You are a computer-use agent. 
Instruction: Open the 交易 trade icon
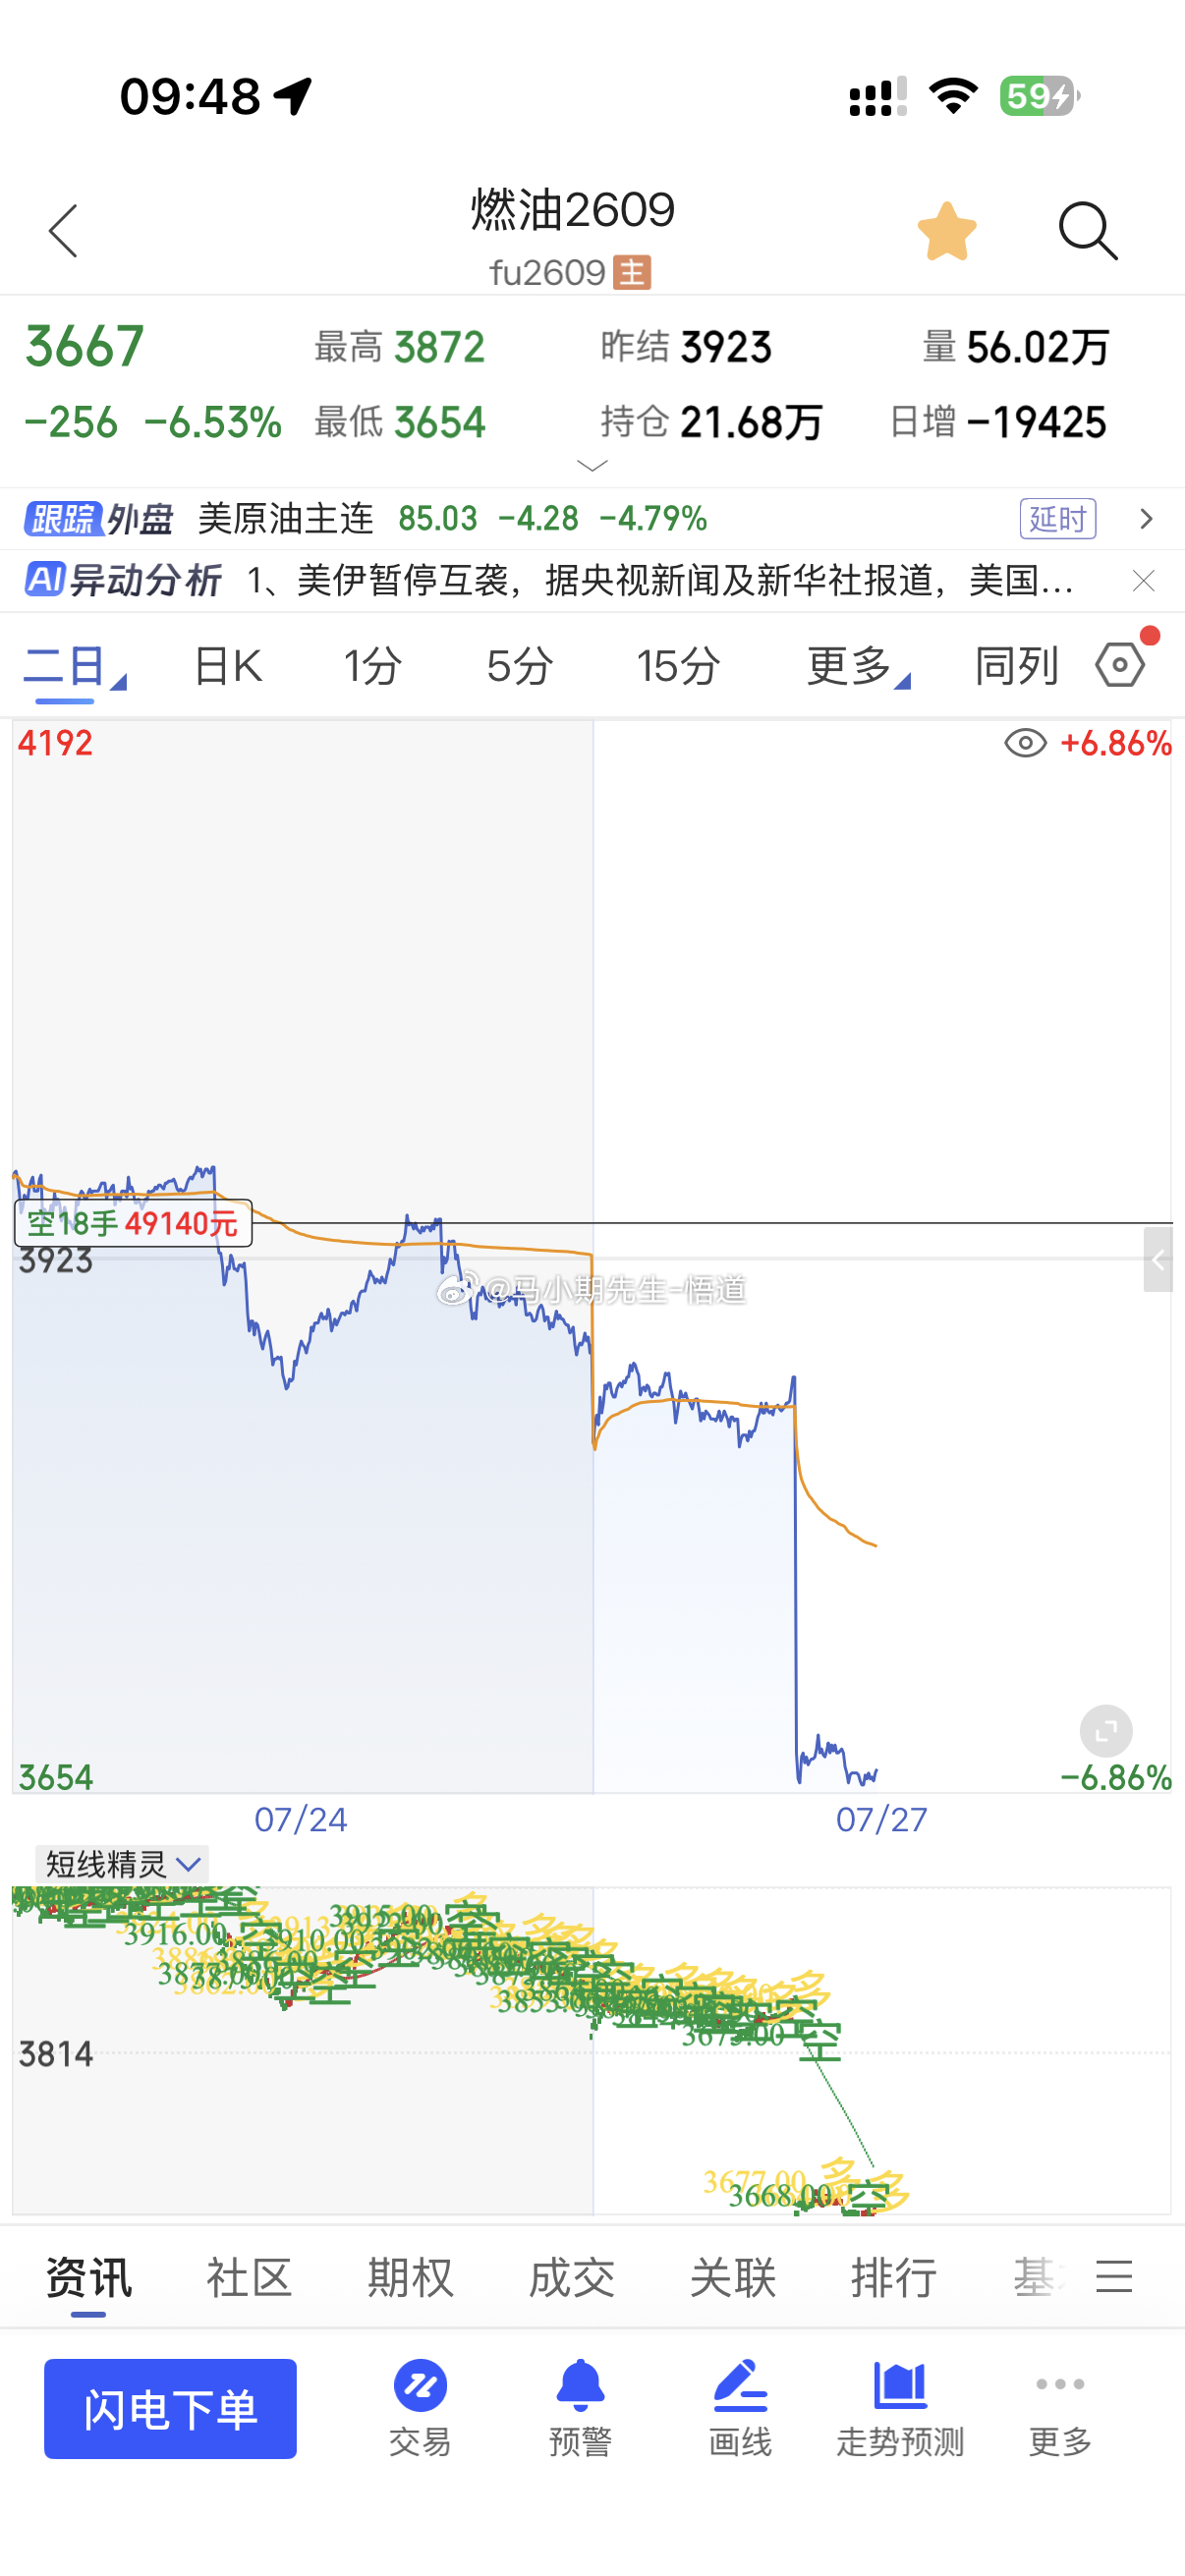[420, 2408]
